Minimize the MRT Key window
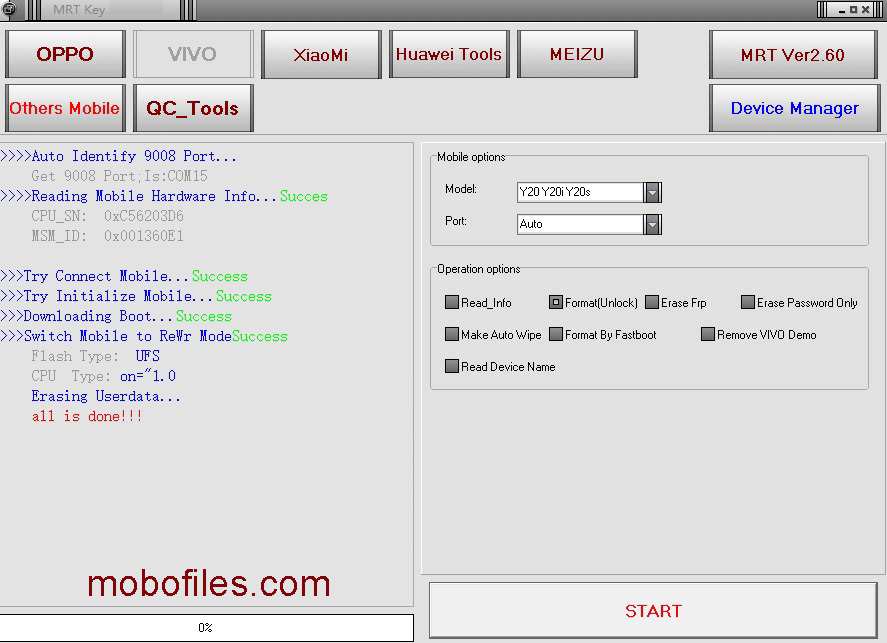887x643 pixels. click(x=842, y=10)
